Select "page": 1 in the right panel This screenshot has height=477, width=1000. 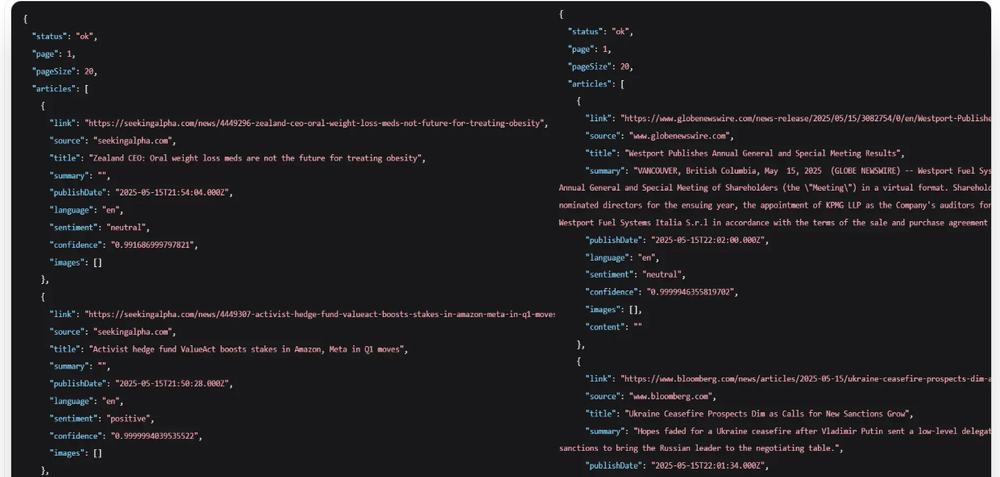589,49
